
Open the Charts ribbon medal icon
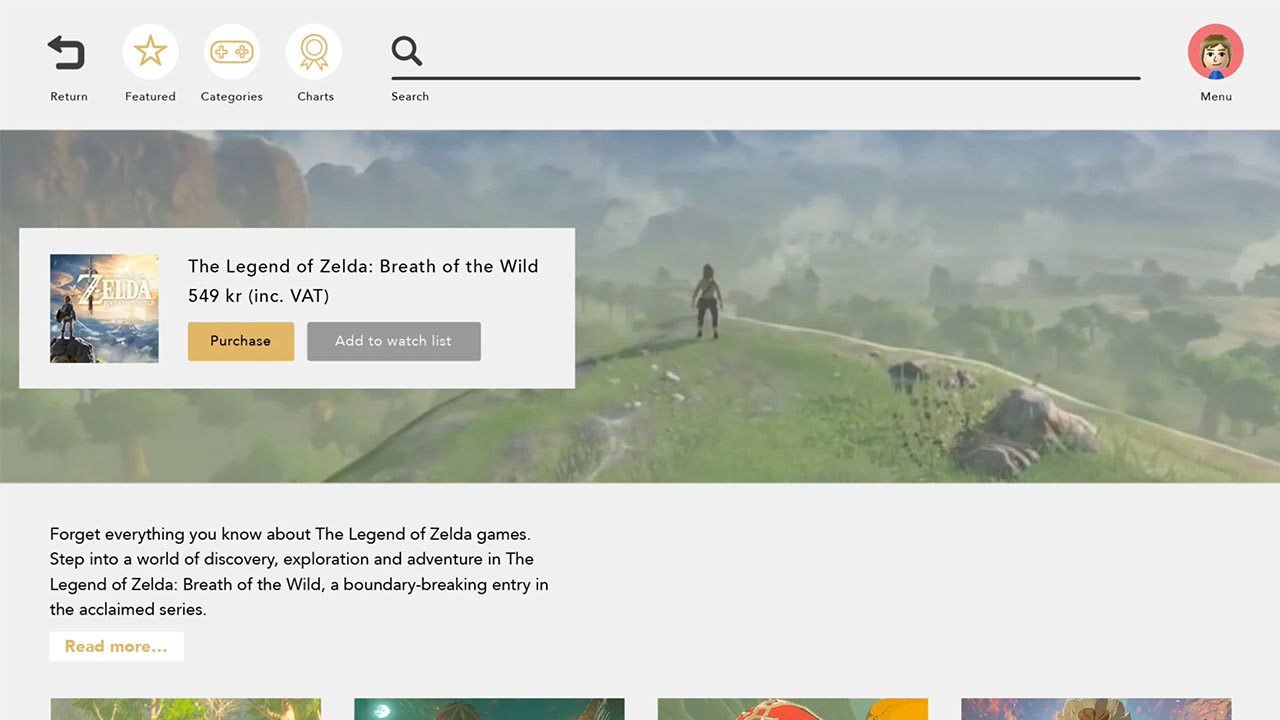point(314,51)
